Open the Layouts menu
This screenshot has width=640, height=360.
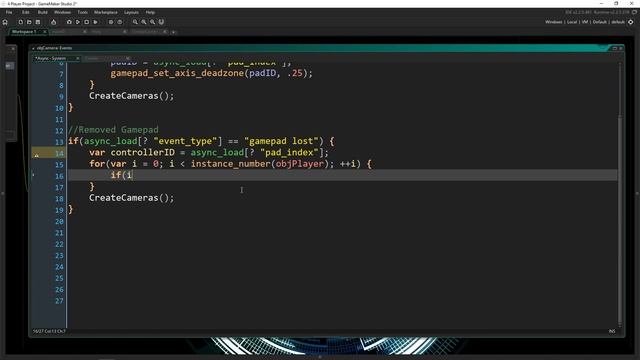(x=131, y=12)
